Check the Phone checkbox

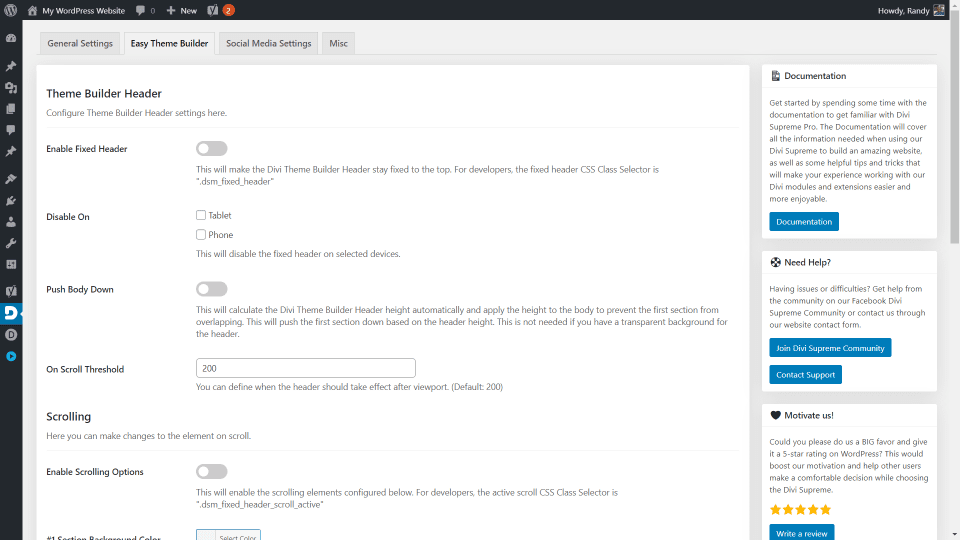point(201,235)
